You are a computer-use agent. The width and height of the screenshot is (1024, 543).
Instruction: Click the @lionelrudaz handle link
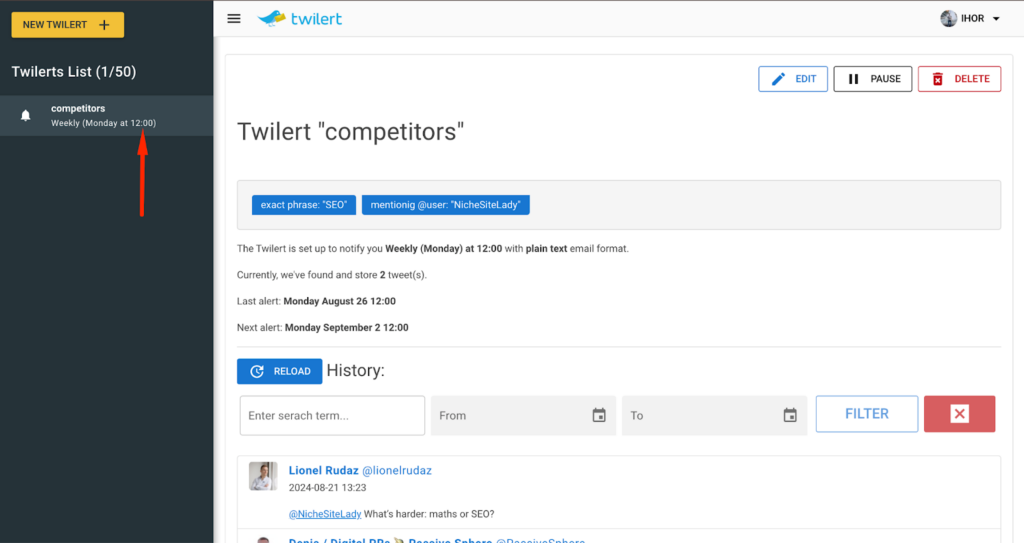pos(397,470)
